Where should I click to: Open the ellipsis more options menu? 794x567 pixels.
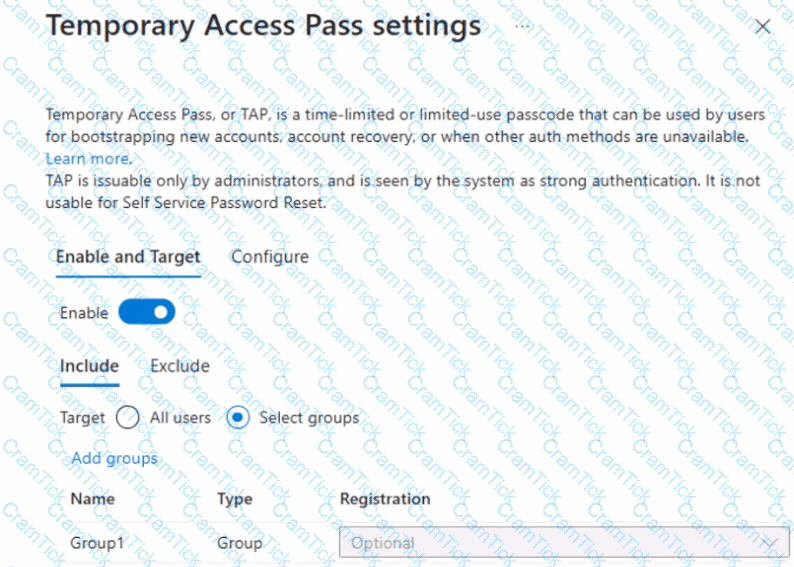522,25
